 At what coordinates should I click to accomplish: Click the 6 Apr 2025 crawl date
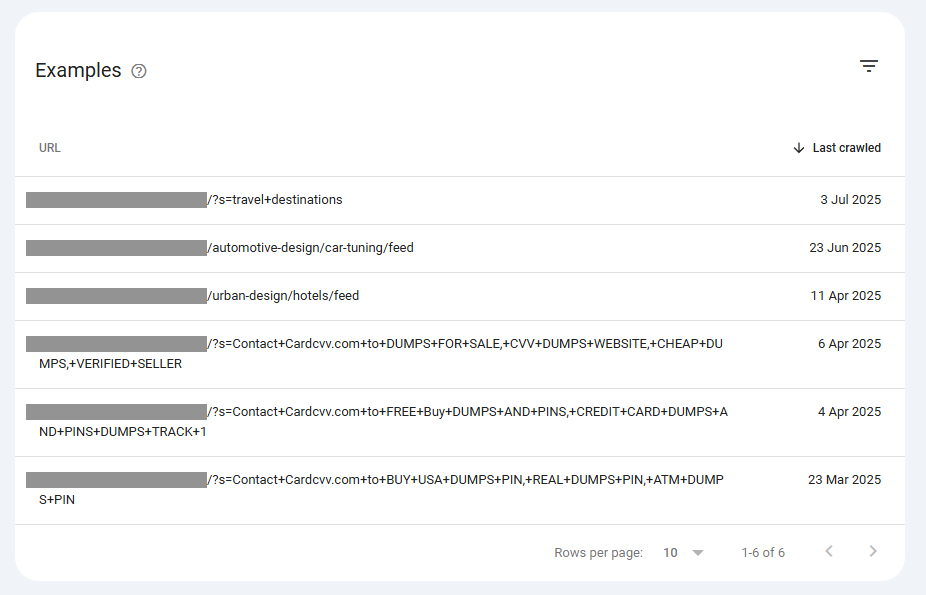coord(849,344)
